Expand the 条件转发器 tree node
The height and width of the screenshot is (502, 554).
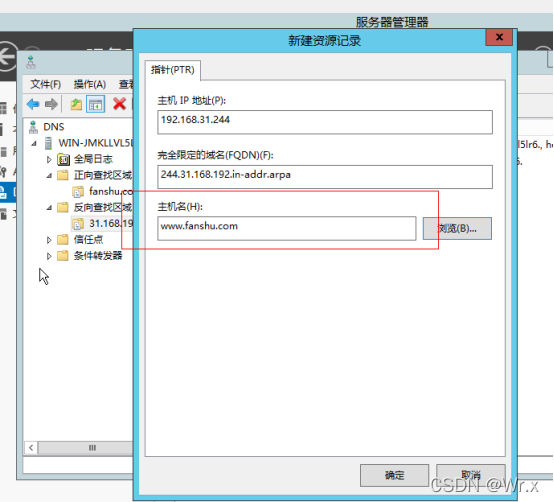pos(49,256)
